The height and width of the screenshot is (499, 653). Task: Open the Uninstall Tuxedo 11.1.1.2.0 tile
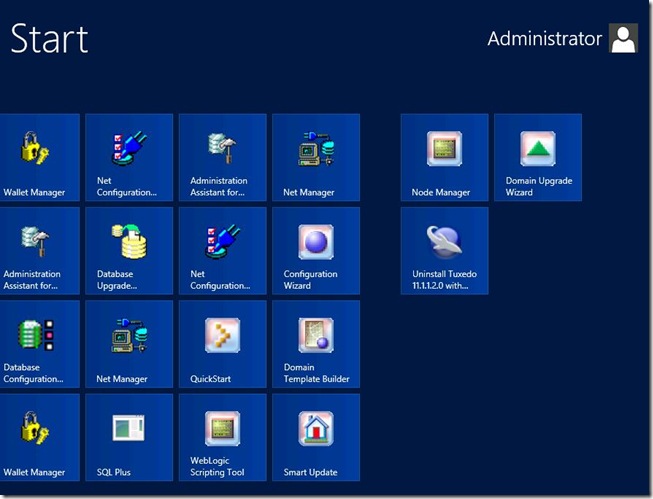(x=444, y=251)
